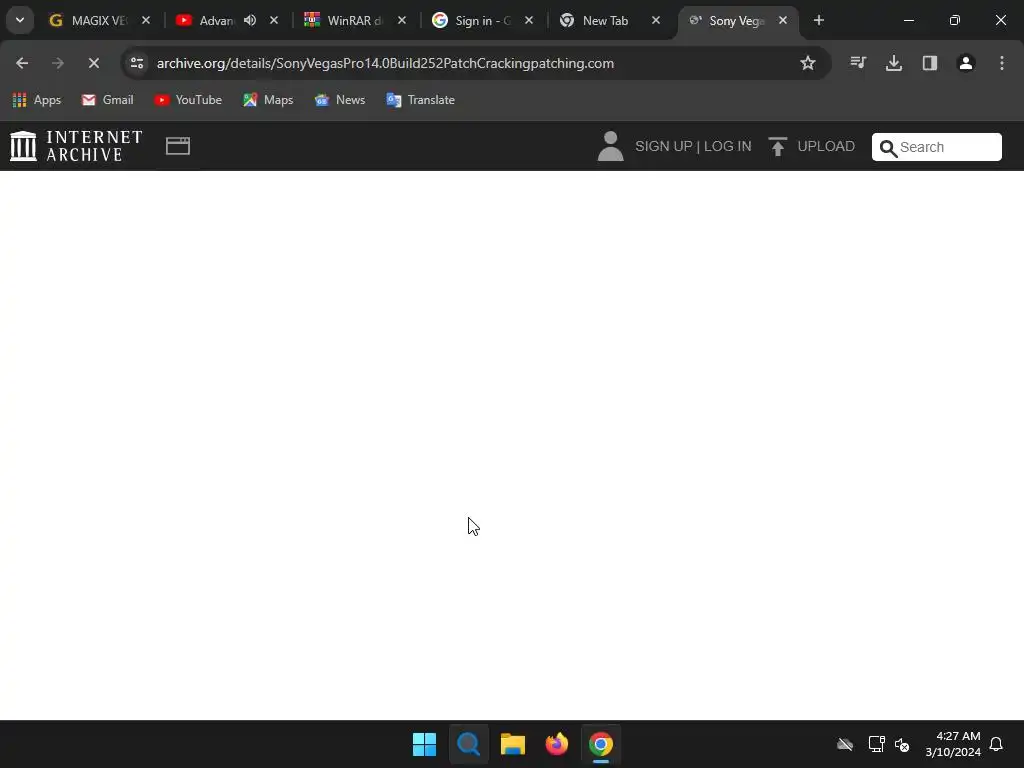Screen dimensions: 1024x768
Task: View site information icon in address bar
Action: pyautogui.click(x=137, y=63)
